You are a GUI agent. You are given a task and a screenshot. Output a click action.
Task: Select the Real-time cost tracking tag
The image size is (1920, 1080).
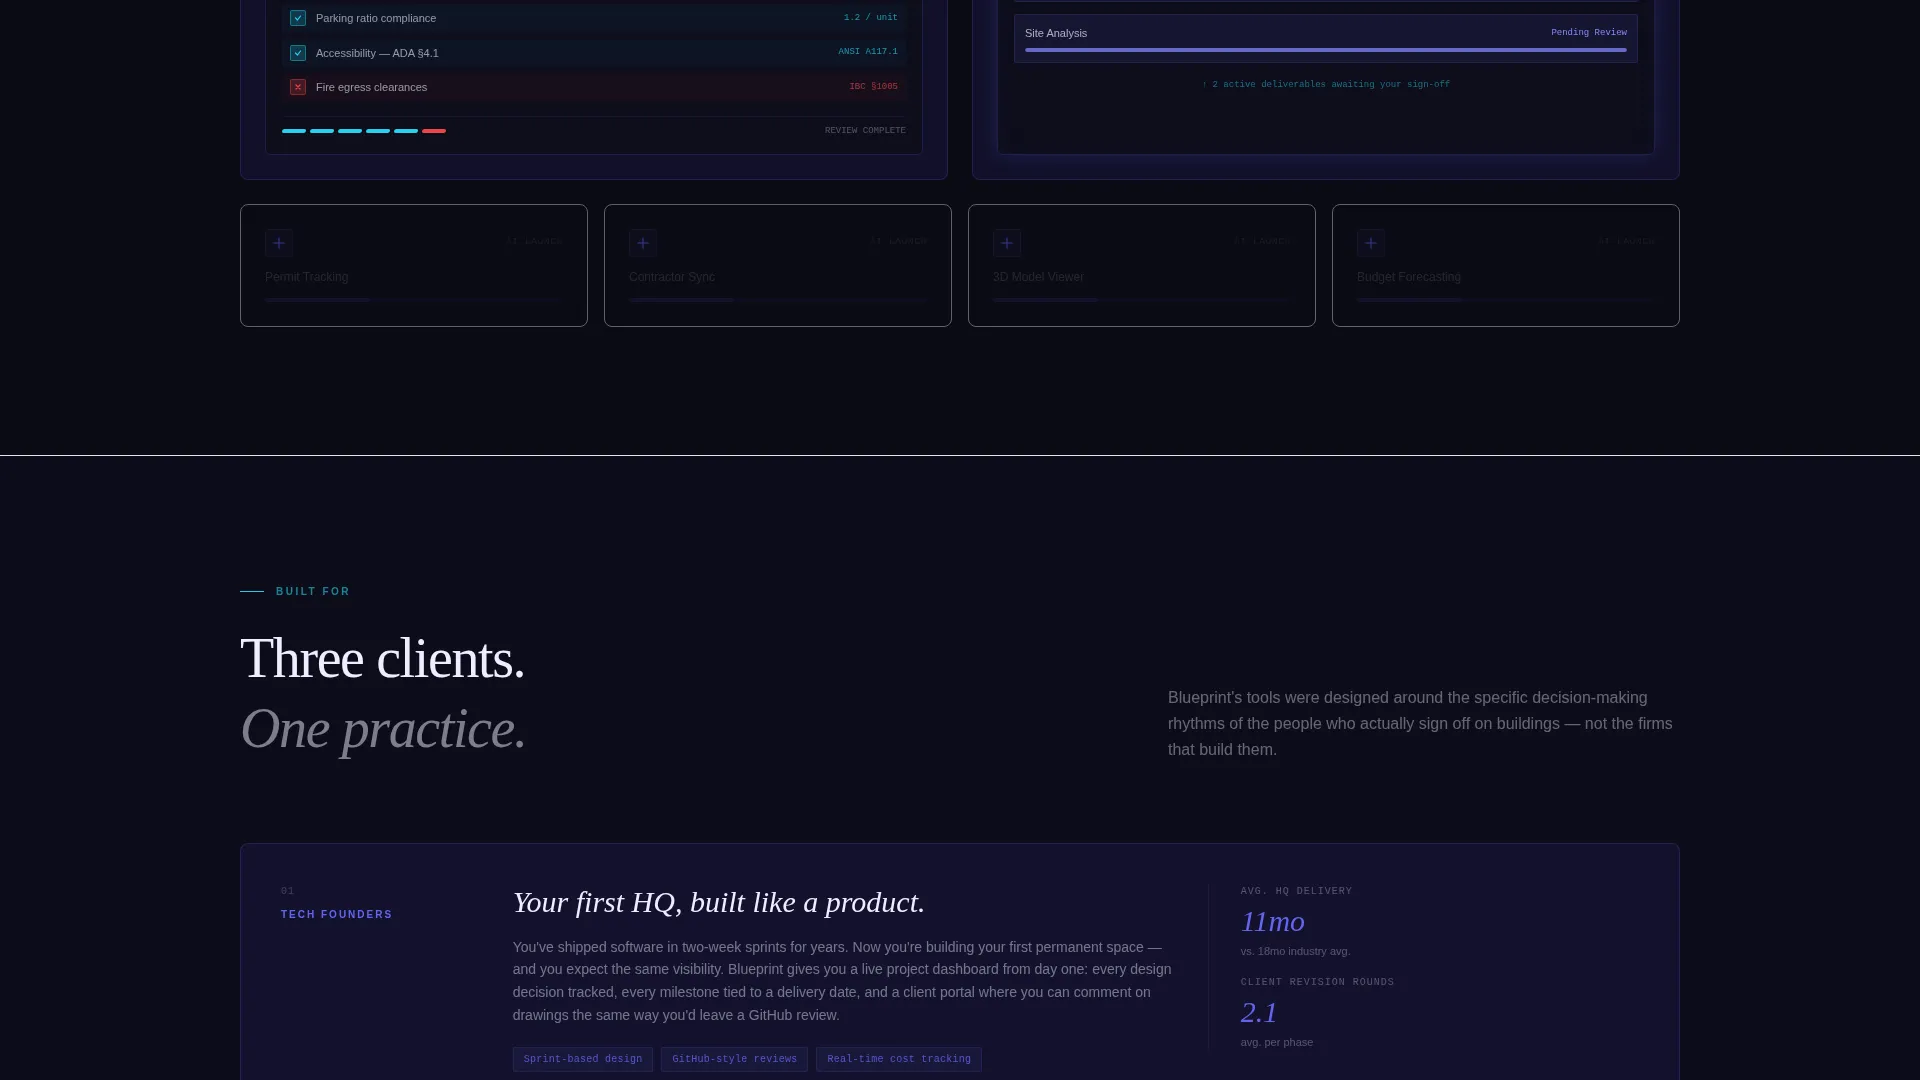[x=899, y=1059]
